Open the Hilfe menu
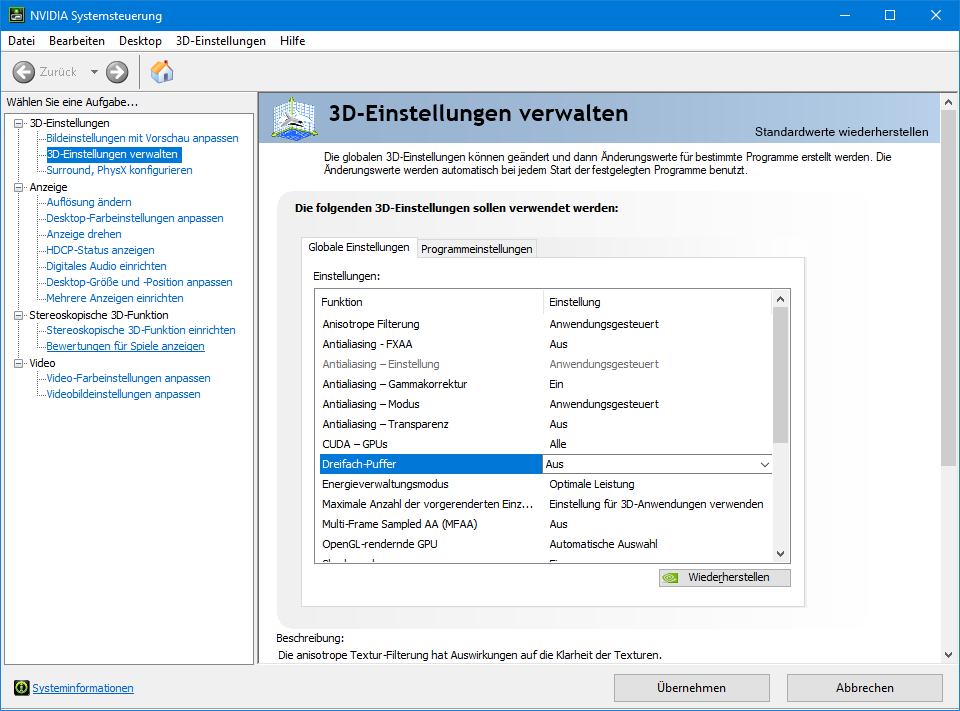The height and width of the screenshot is (711, 960). (x=293, y=41)
